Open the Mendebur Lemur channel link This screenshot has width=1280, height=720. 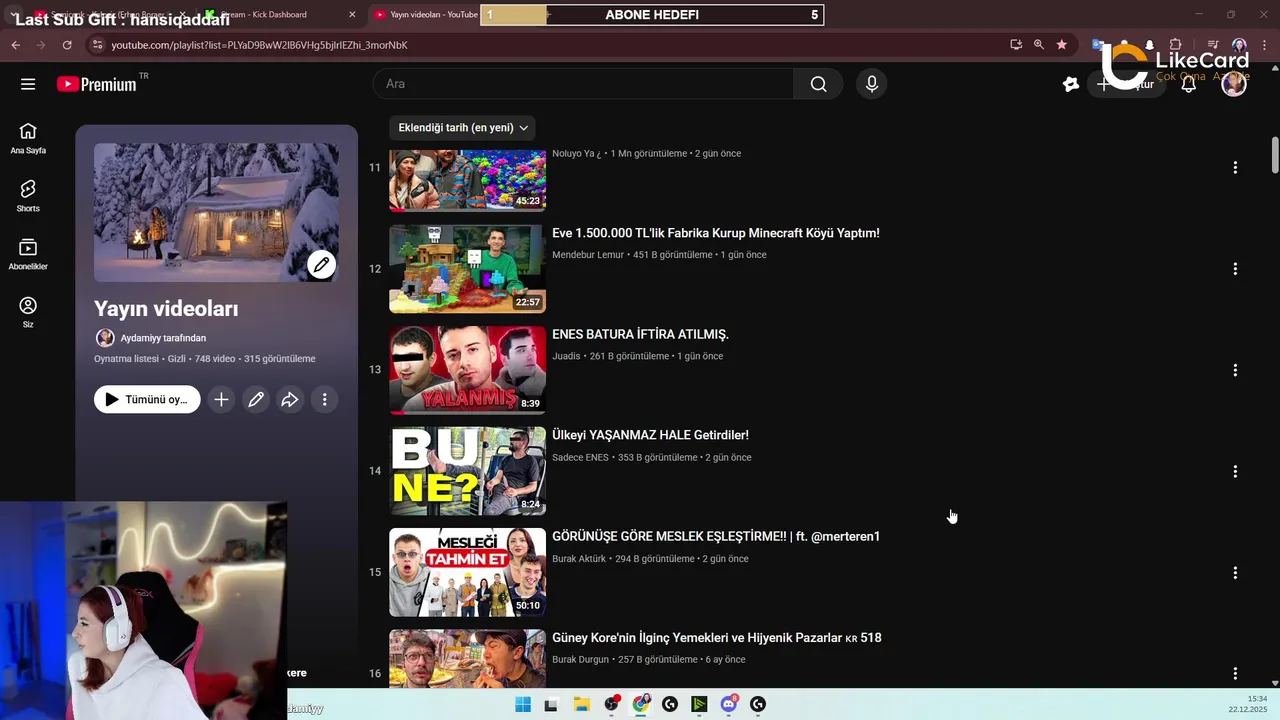tap(589, 255)
